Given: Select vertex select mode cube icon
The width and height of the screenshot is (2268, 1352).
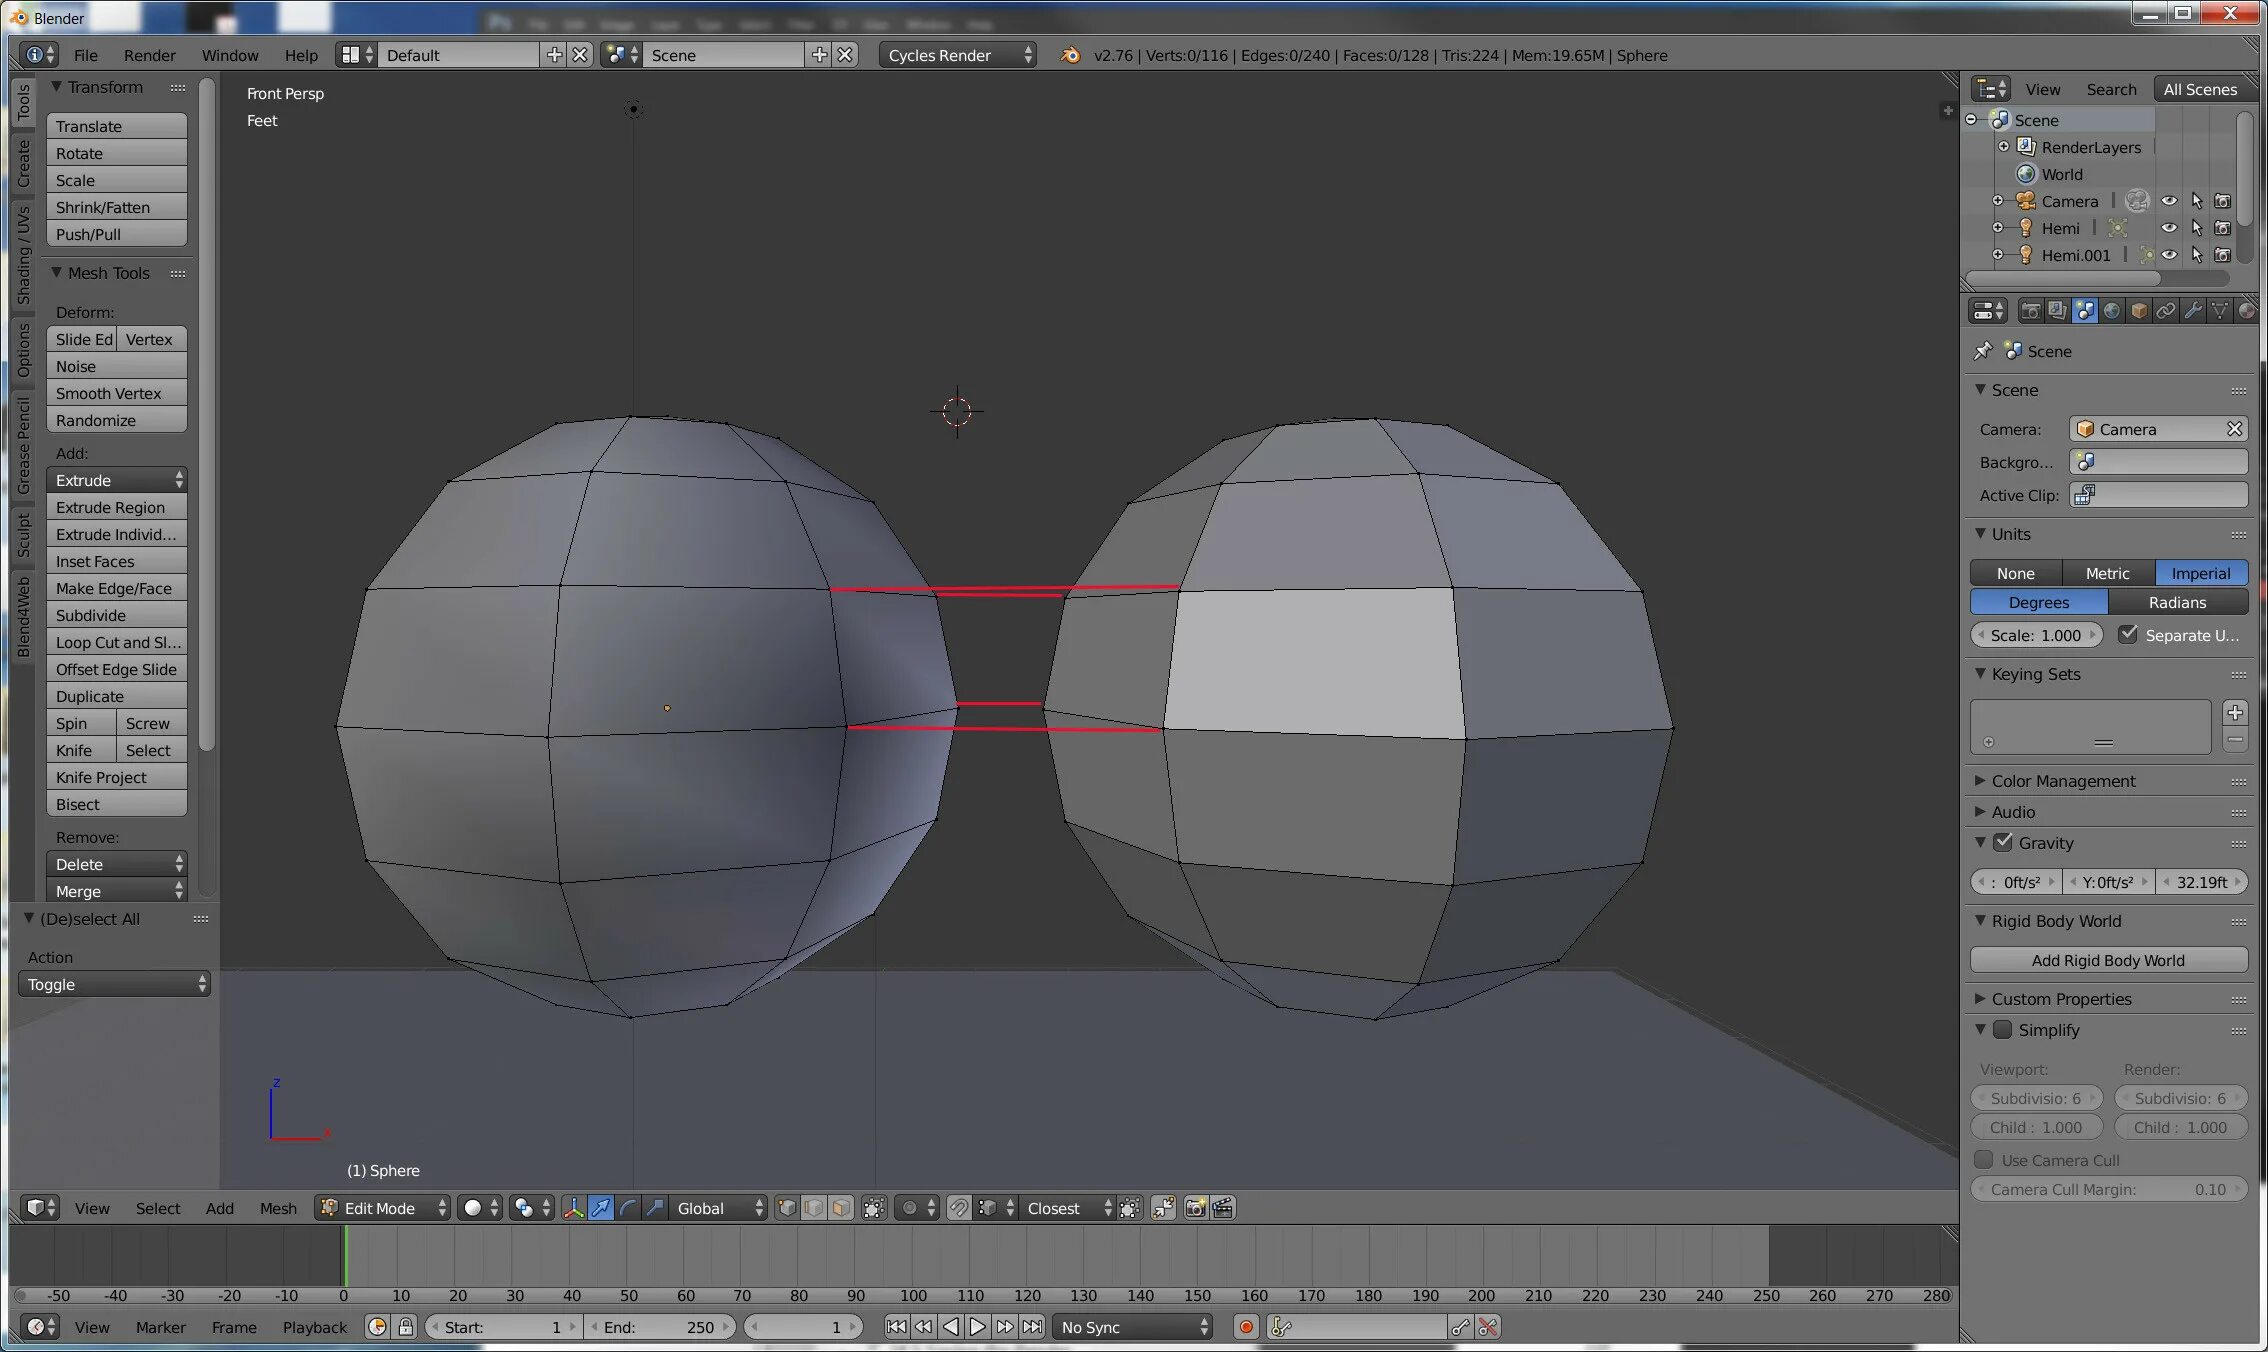Looking at the screenshot, I should pyautogui.click(x=787, y=1208).
